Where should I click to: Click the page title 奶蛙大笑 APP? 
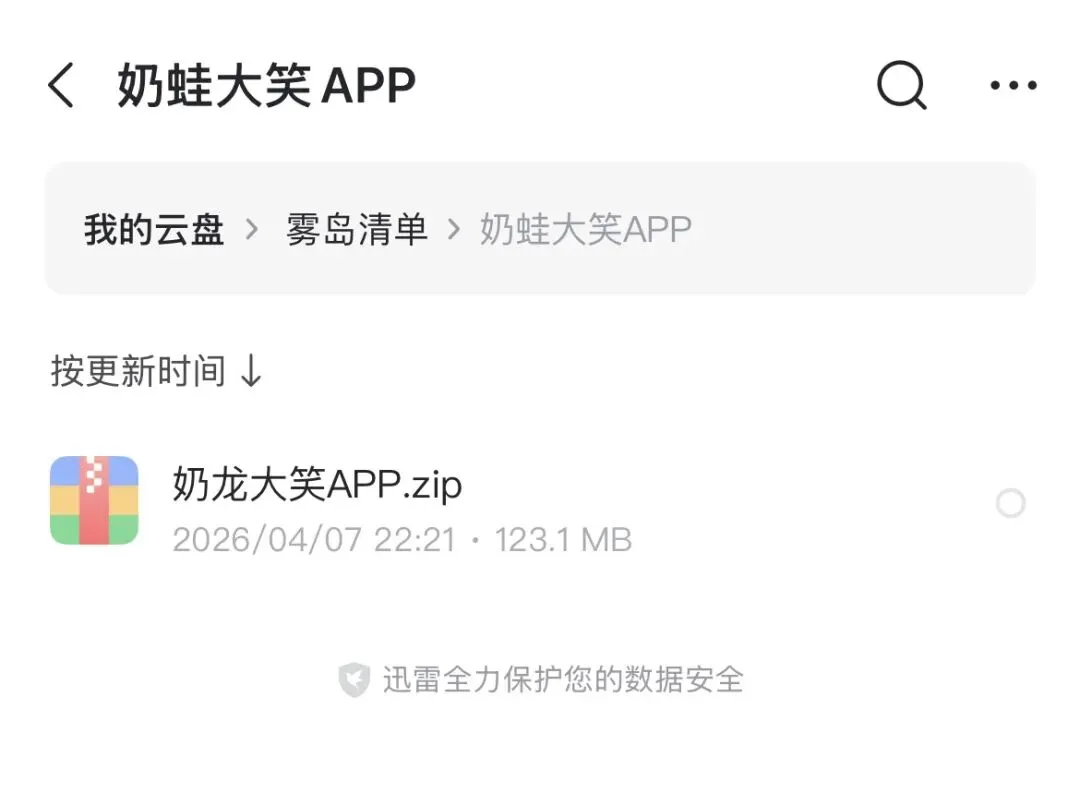coord(266,85)
